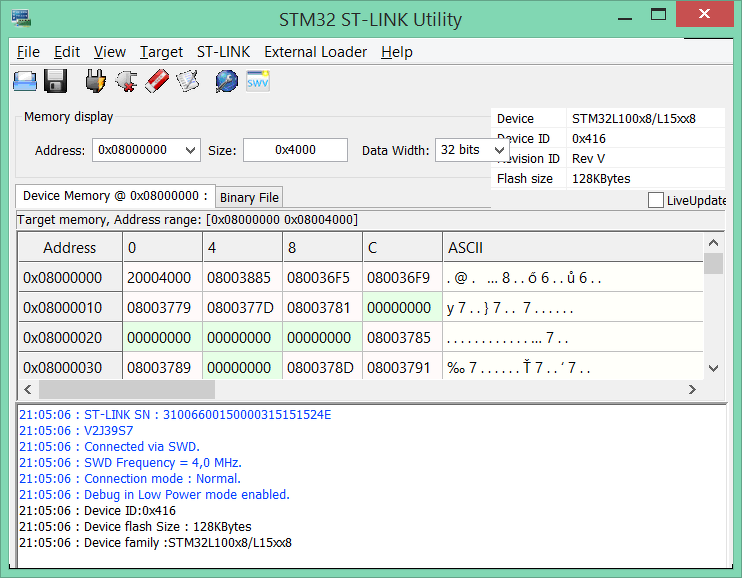This screenshot has height=578, width=742.
Task: Select cell value 08003789
Action: (162, 367)
